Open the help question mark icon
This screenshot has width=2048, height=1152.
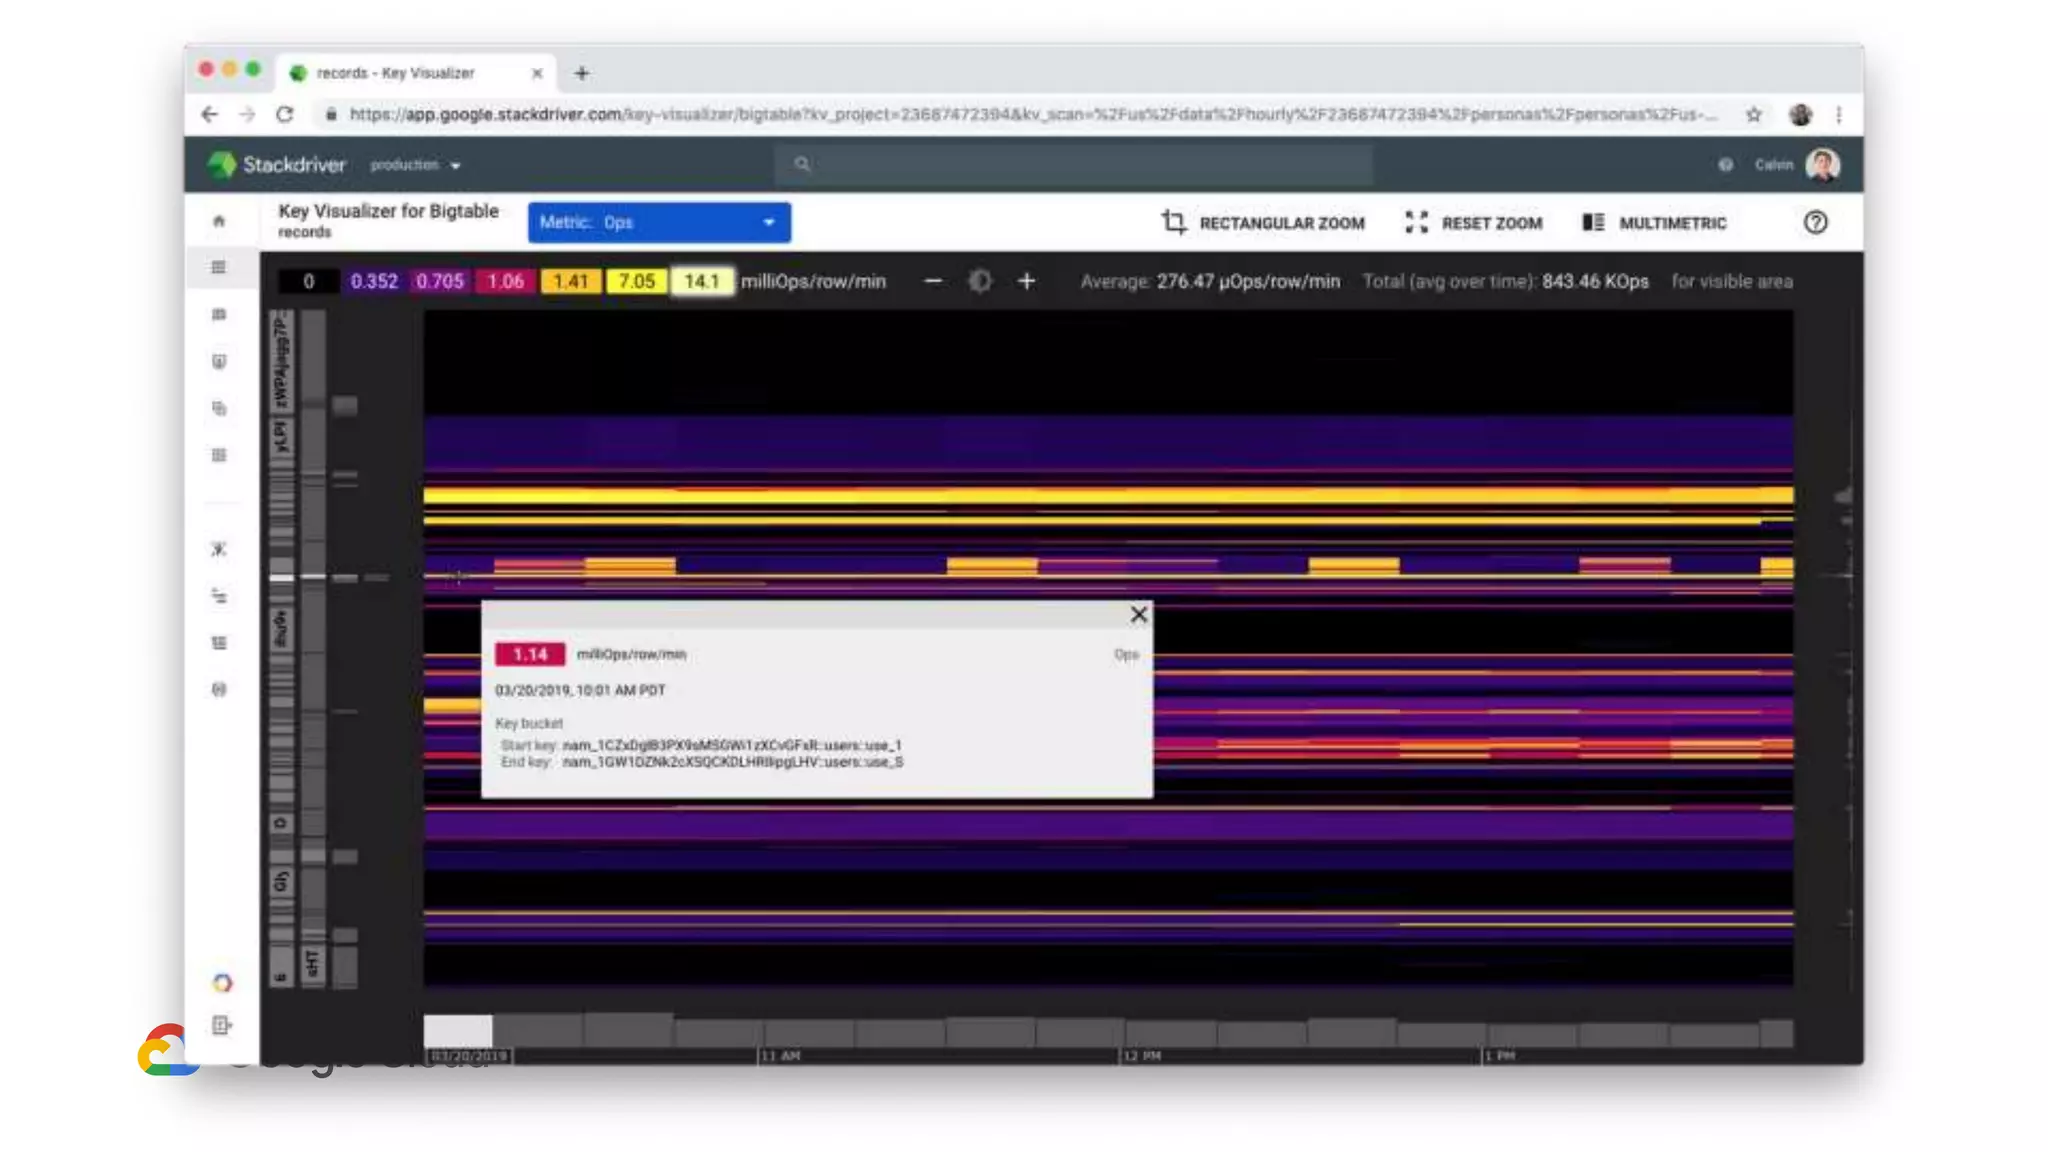(x=1815, y=222)
